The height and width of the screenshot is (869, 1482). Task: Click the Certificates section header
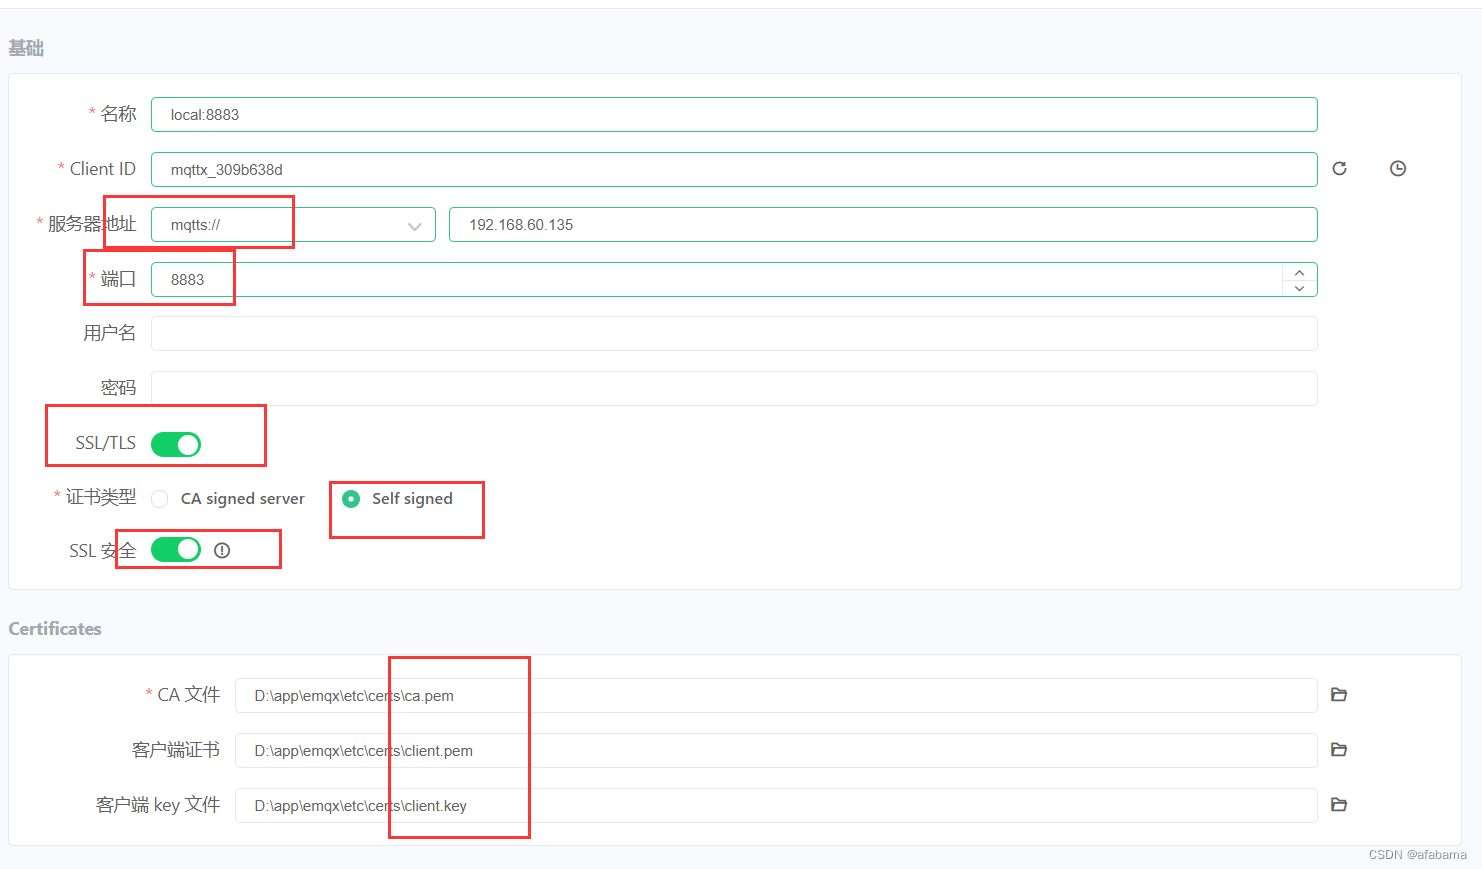(x=54, y=628)
